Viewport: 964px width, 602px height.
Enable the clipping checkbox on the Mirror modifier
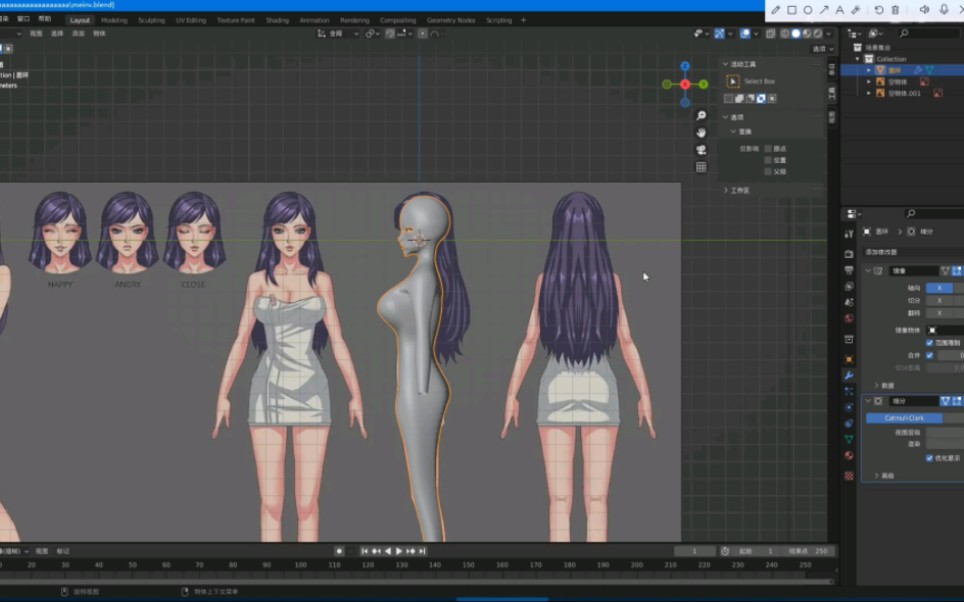(x=930, y=343)
